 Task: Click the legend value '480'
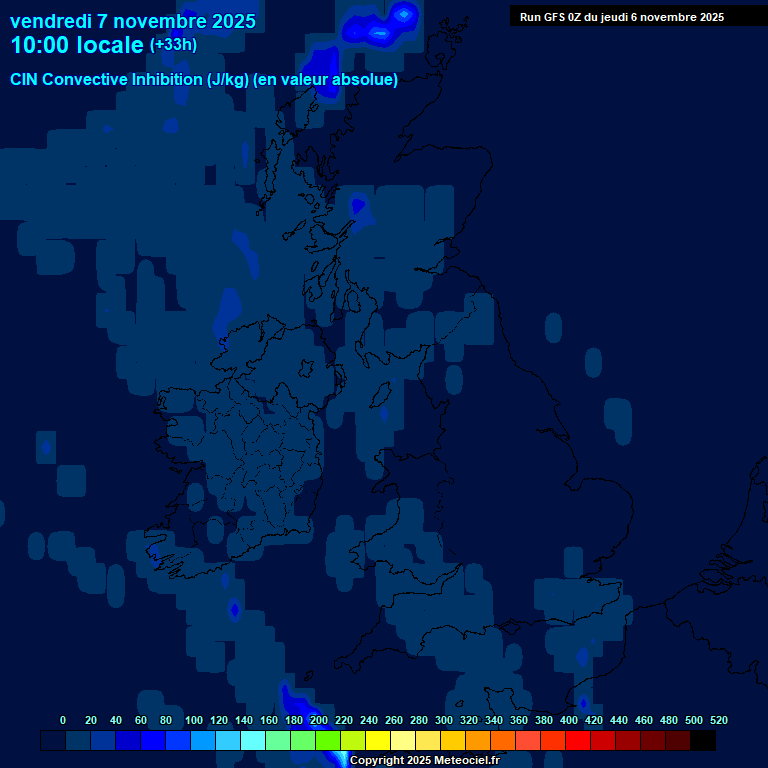coord(669,720)
